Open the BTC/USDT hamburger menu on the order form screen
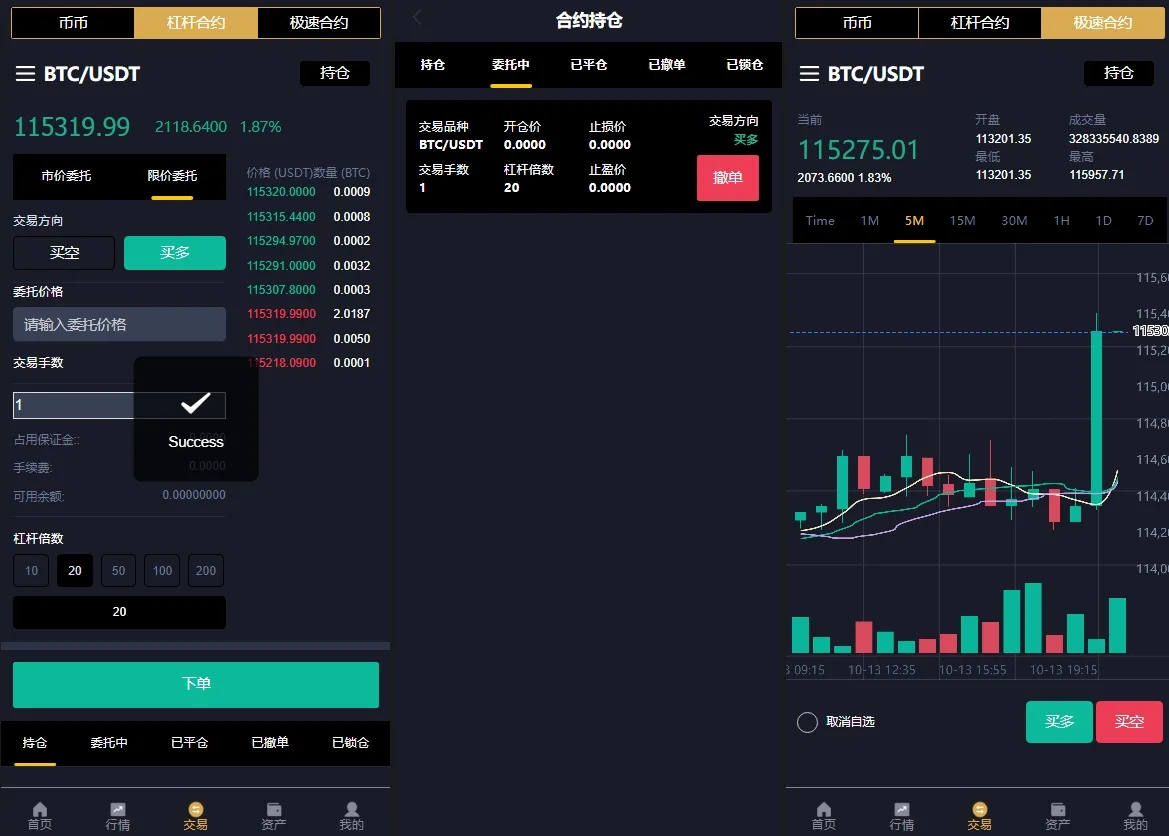The width and height of the screenshot is (1169, 836). click(25, 74)
